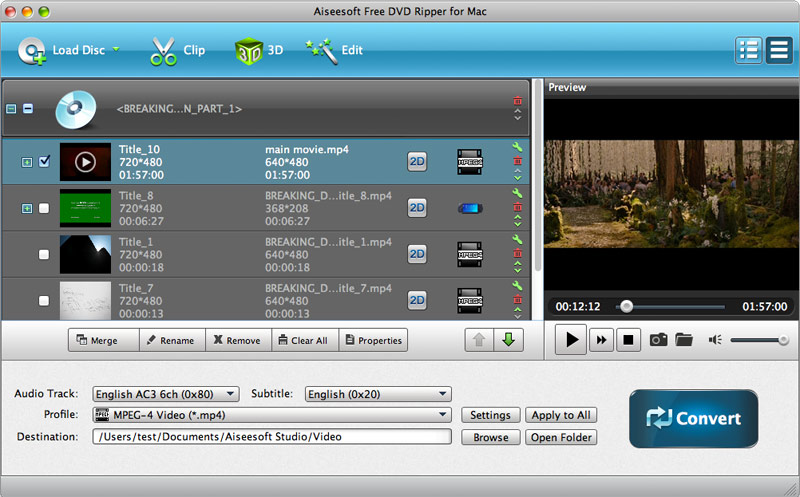Move selected title down with green arrow
The image size is (800, 497).
coord(508,340)
